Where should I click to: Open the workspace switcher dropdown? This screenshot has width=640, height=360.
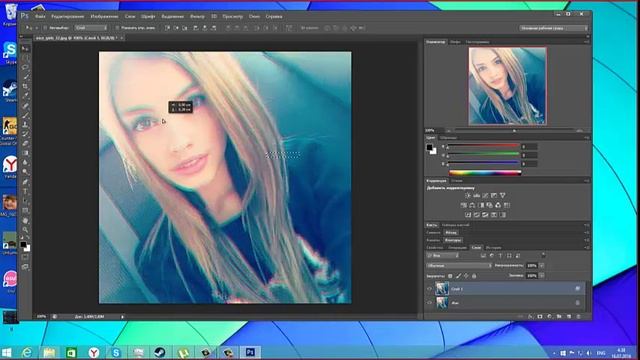553,28
